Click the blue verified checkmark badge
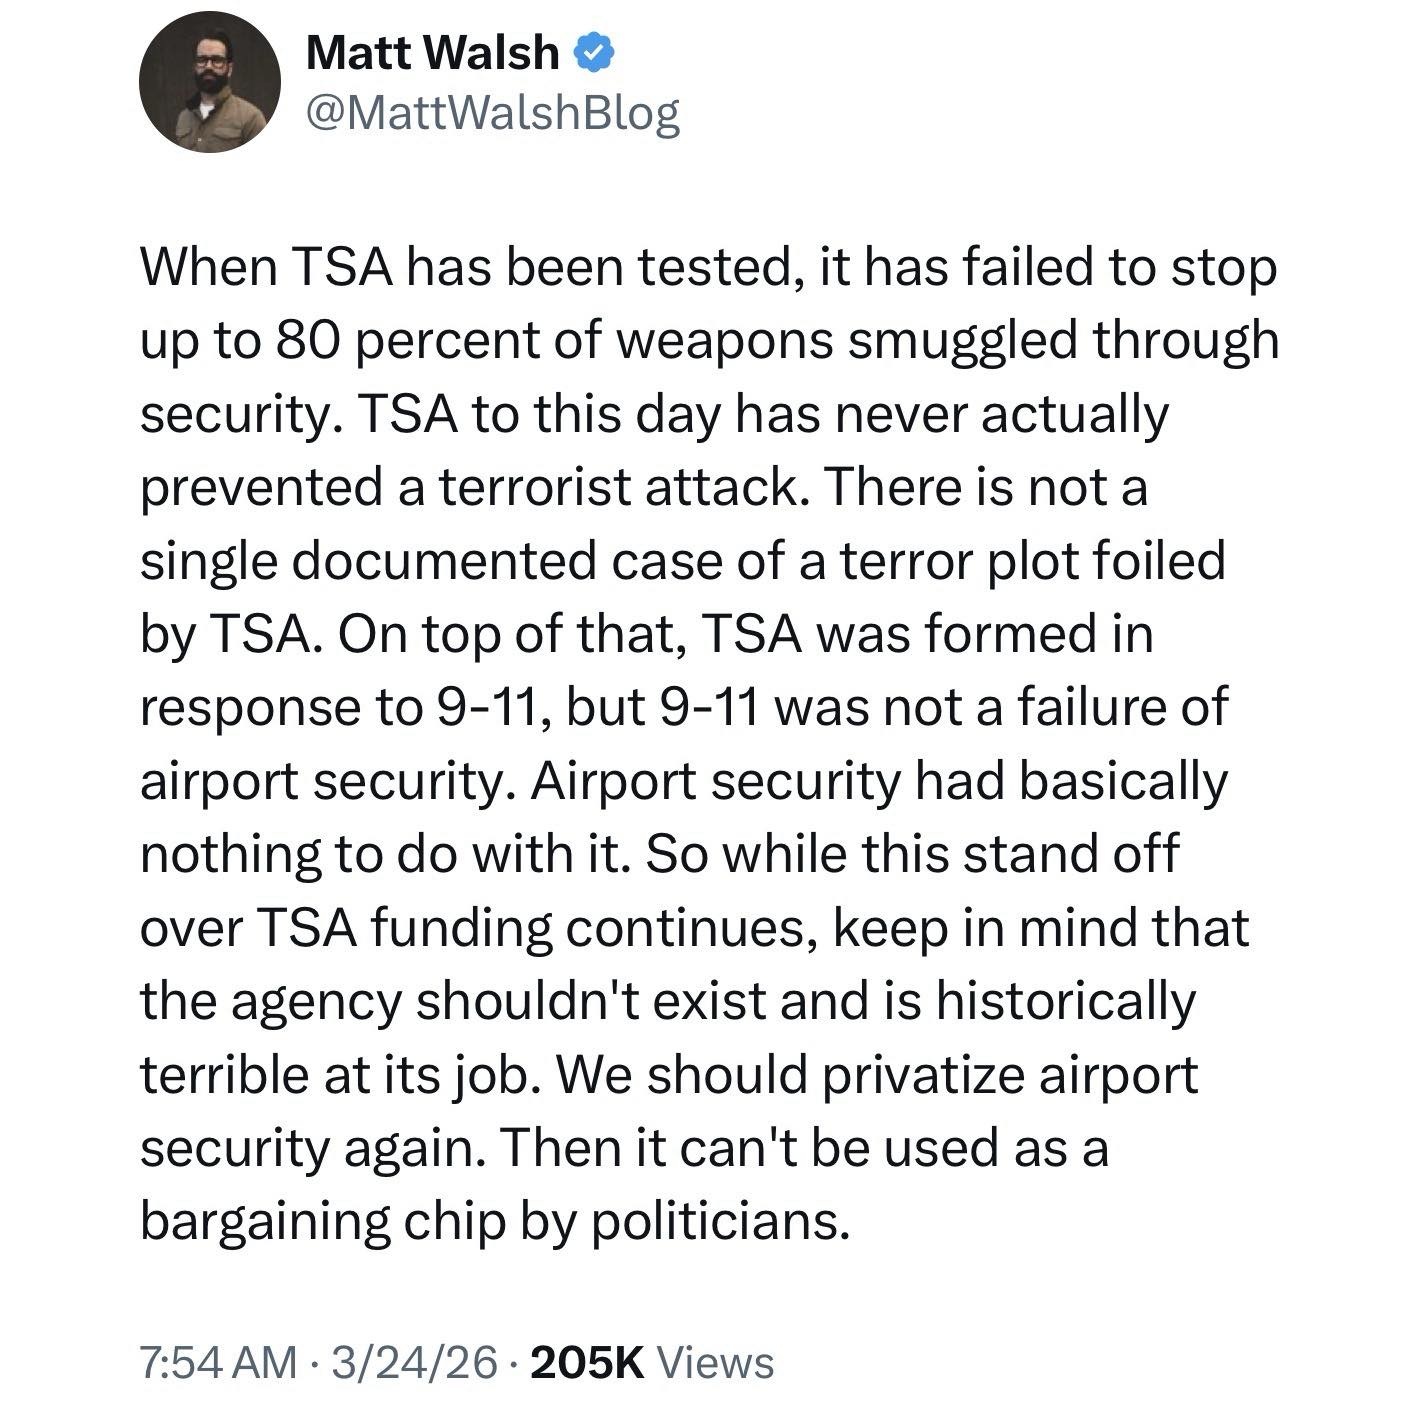1416x1416 pixels. click(x=594, y=52)
